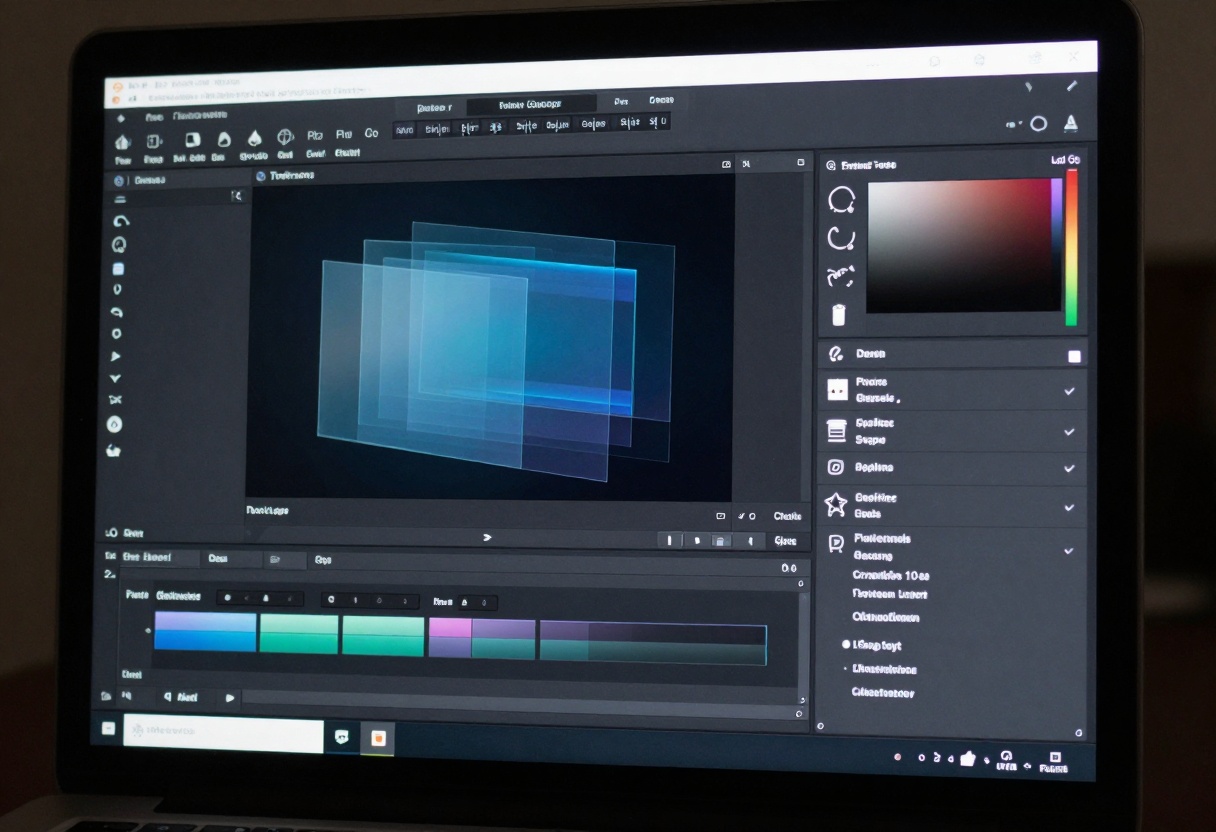Click the open-arc tool beside the color picker
The width and height of the screenshot is (1216, 832).
tap(841, 238)
